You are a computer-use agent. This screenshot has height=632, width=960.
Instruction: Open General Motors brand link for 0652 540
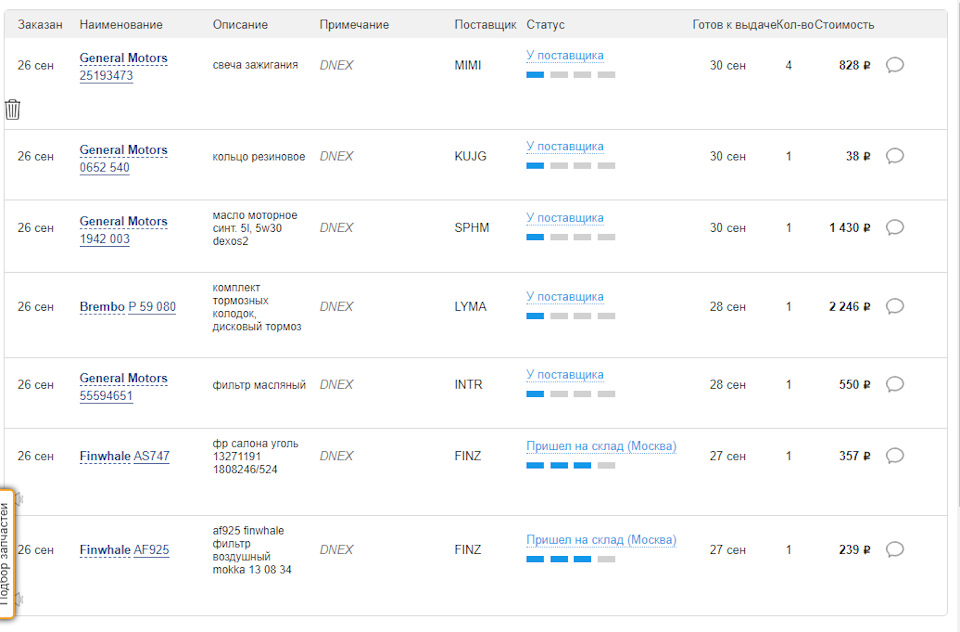123,150
